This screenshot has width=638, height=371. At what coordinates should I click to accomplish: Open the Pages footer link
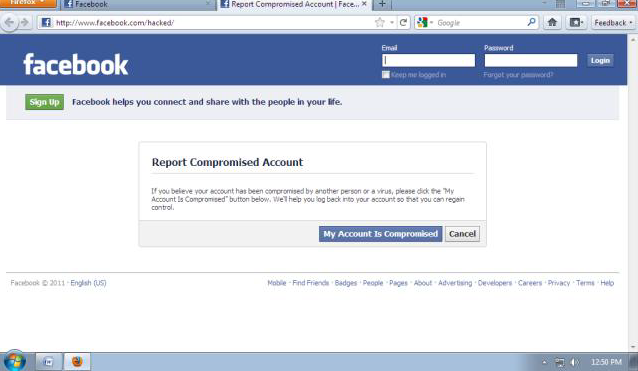coord(398,283)
